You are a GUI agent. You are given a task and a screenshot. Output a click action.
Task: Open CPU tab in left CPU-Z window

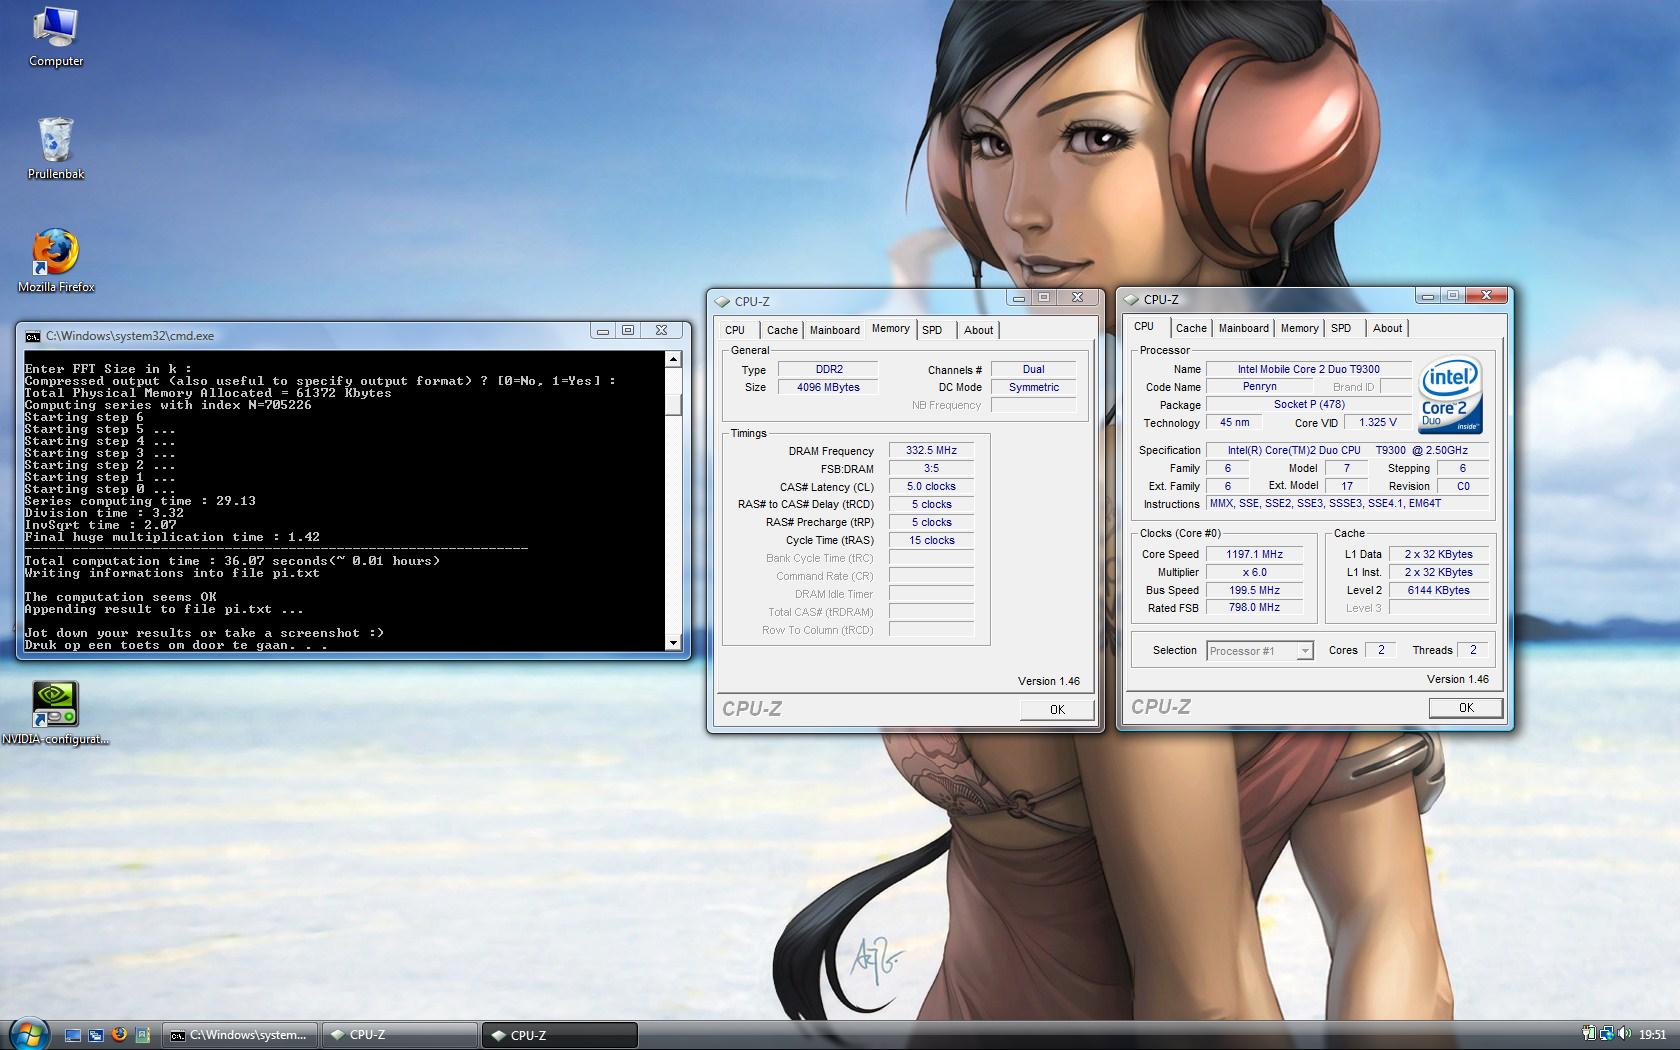(735, 330)
